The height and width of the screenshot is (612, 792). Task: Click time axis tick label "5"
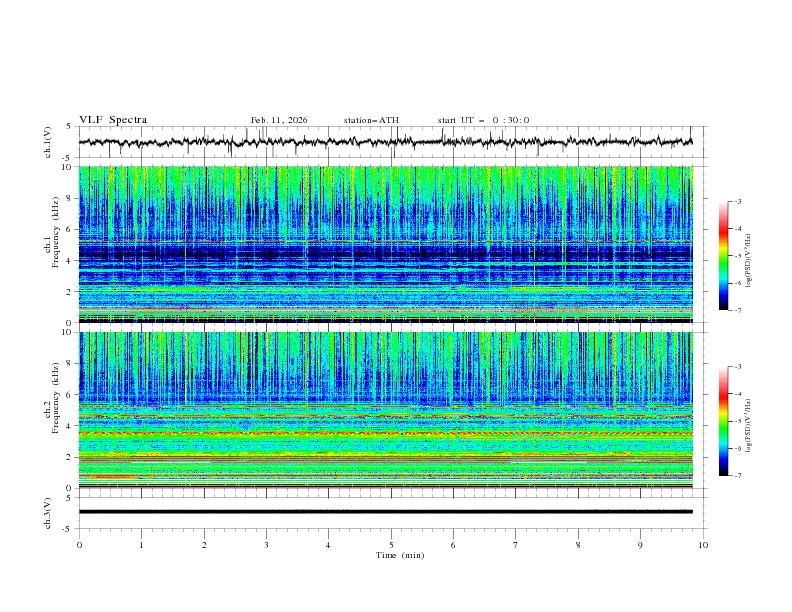click(x=391, y=545)
